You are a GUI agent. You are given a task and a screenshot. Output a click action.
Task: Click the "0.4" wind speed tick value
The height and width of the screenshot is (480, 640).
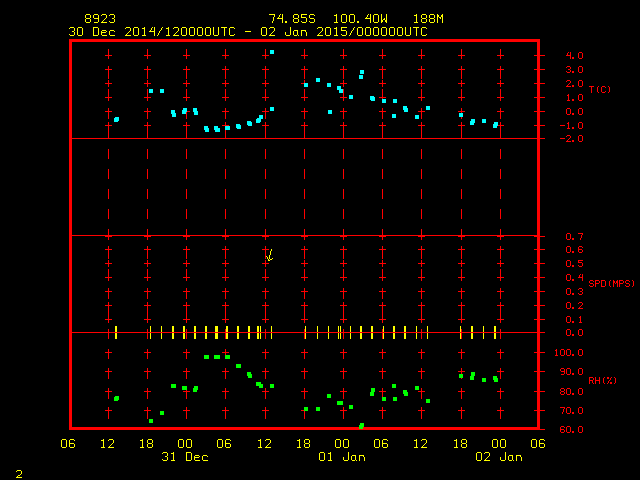tap(574, 278)
